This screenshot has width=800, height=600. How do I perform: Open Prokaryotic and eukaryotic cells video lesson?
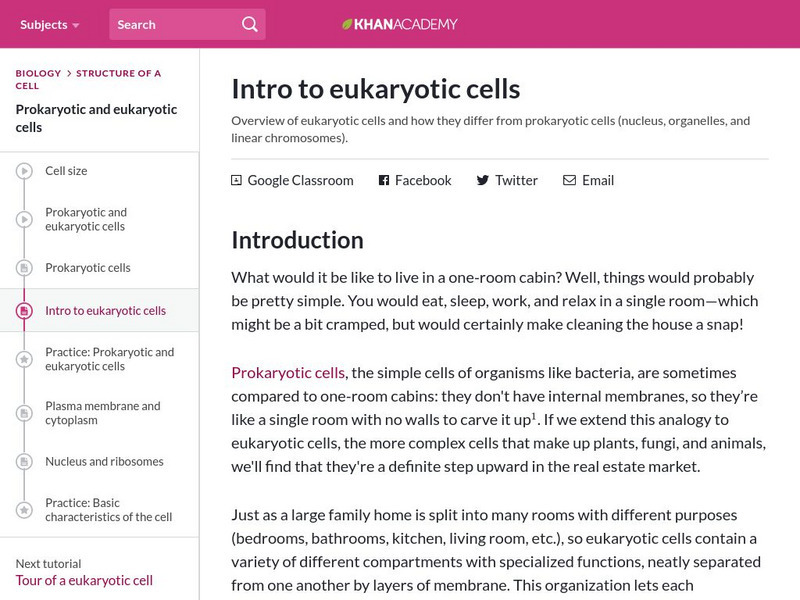pyautogui.click(x=86, y=219)
